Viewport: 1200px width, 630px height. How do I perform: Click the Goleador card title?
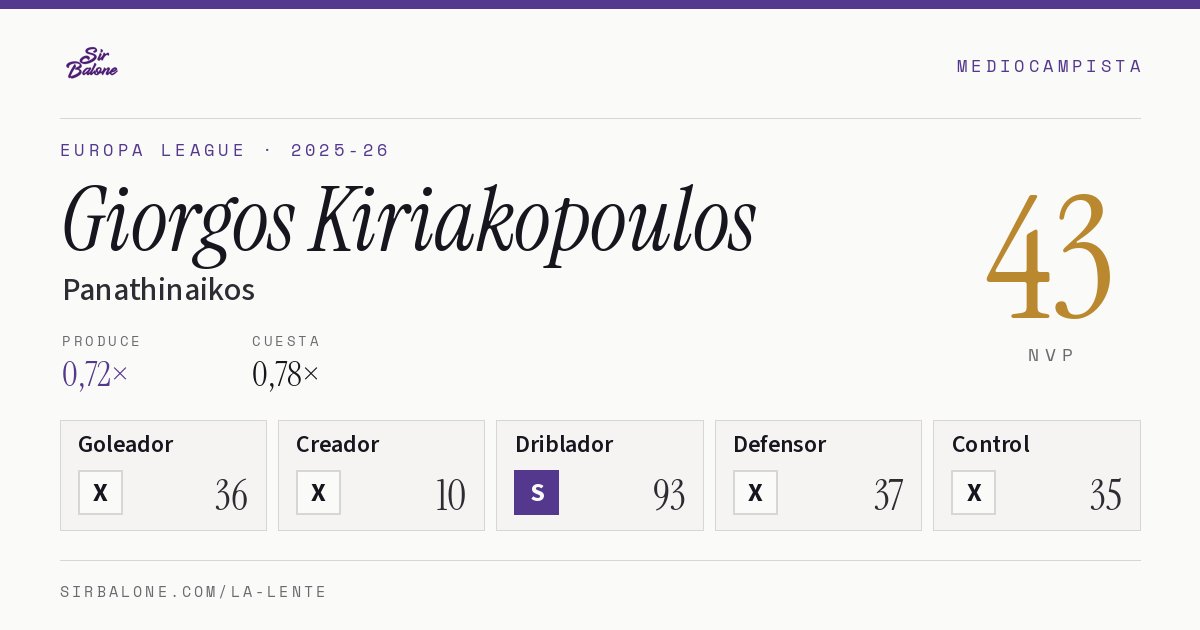pos(126,444)
